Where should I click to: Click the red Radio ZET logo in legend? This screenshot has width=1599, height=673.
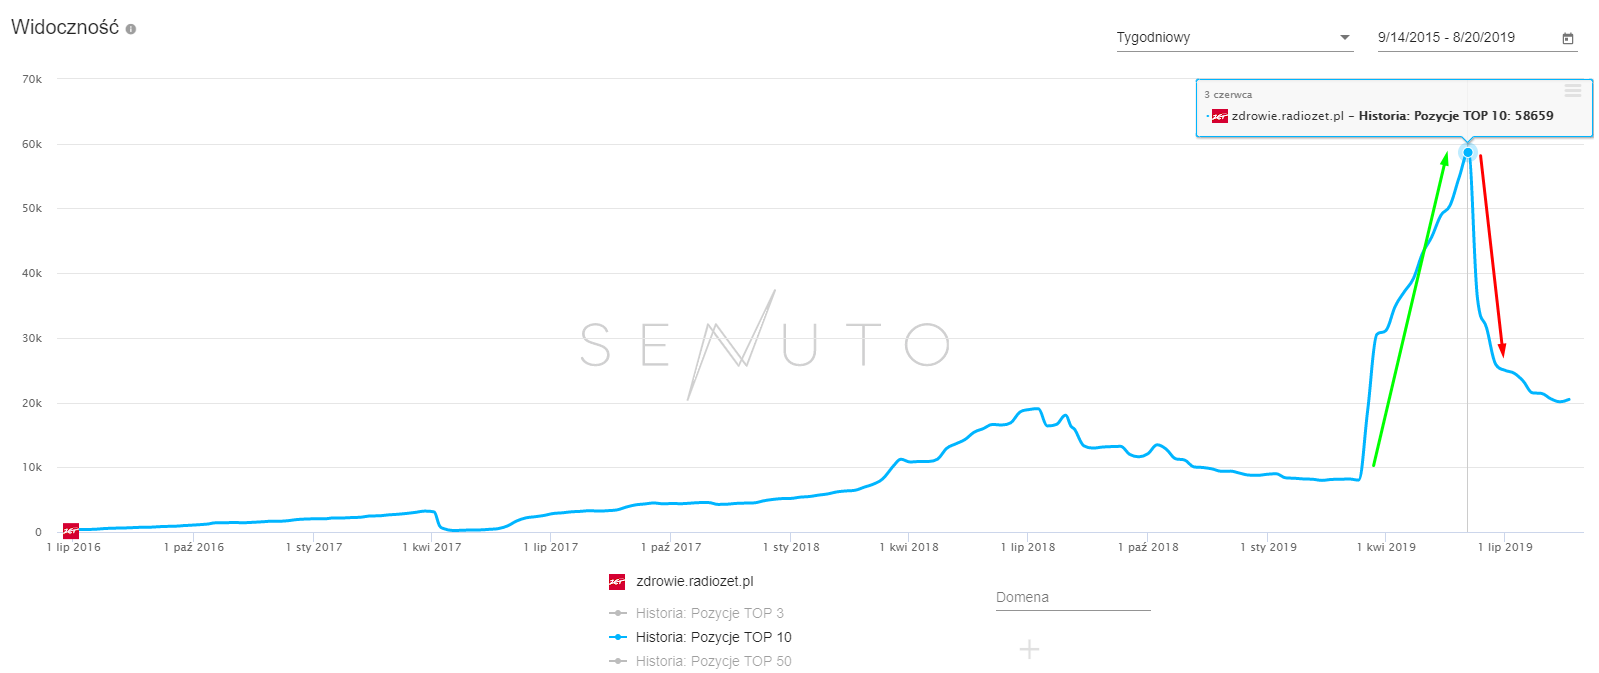[617, 582]
